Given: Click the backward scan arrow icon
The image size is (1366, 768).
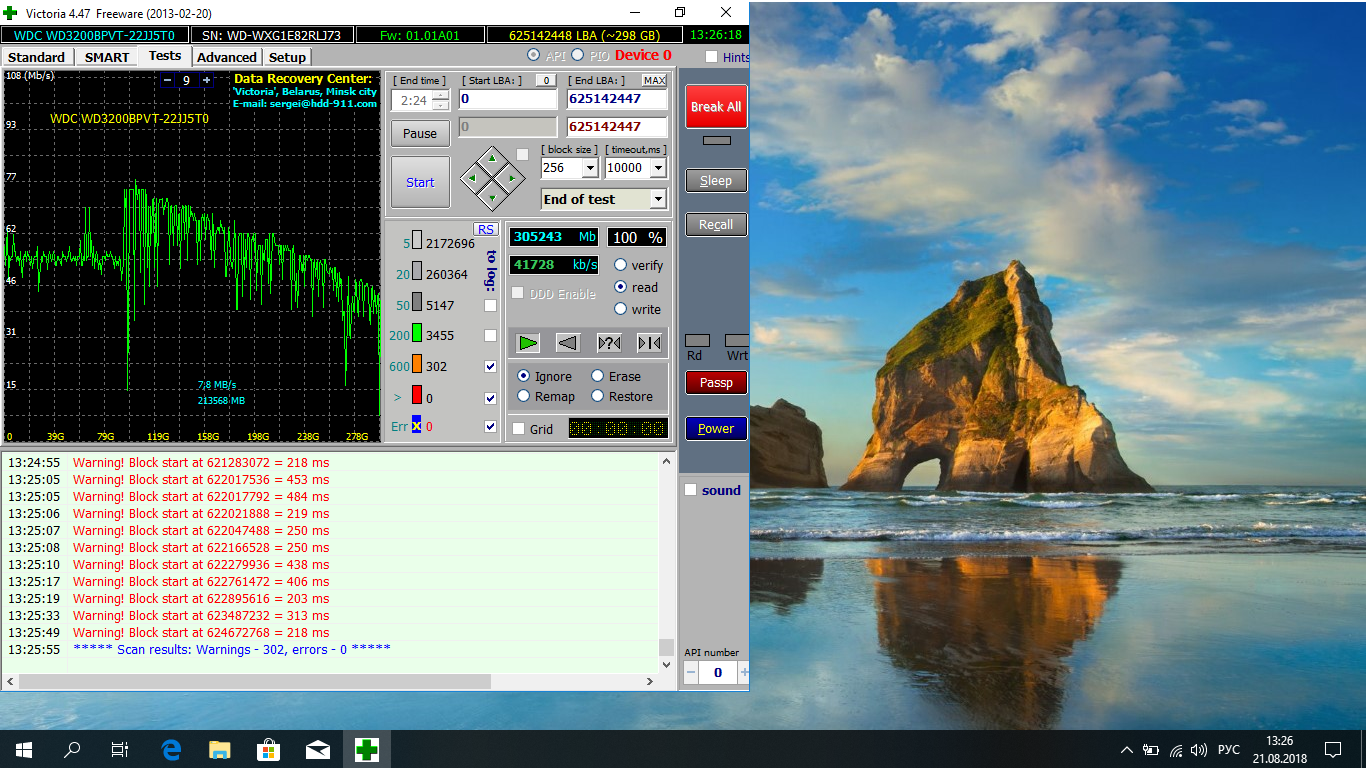Looking at the screenshot, I should [x=568, y=343].
